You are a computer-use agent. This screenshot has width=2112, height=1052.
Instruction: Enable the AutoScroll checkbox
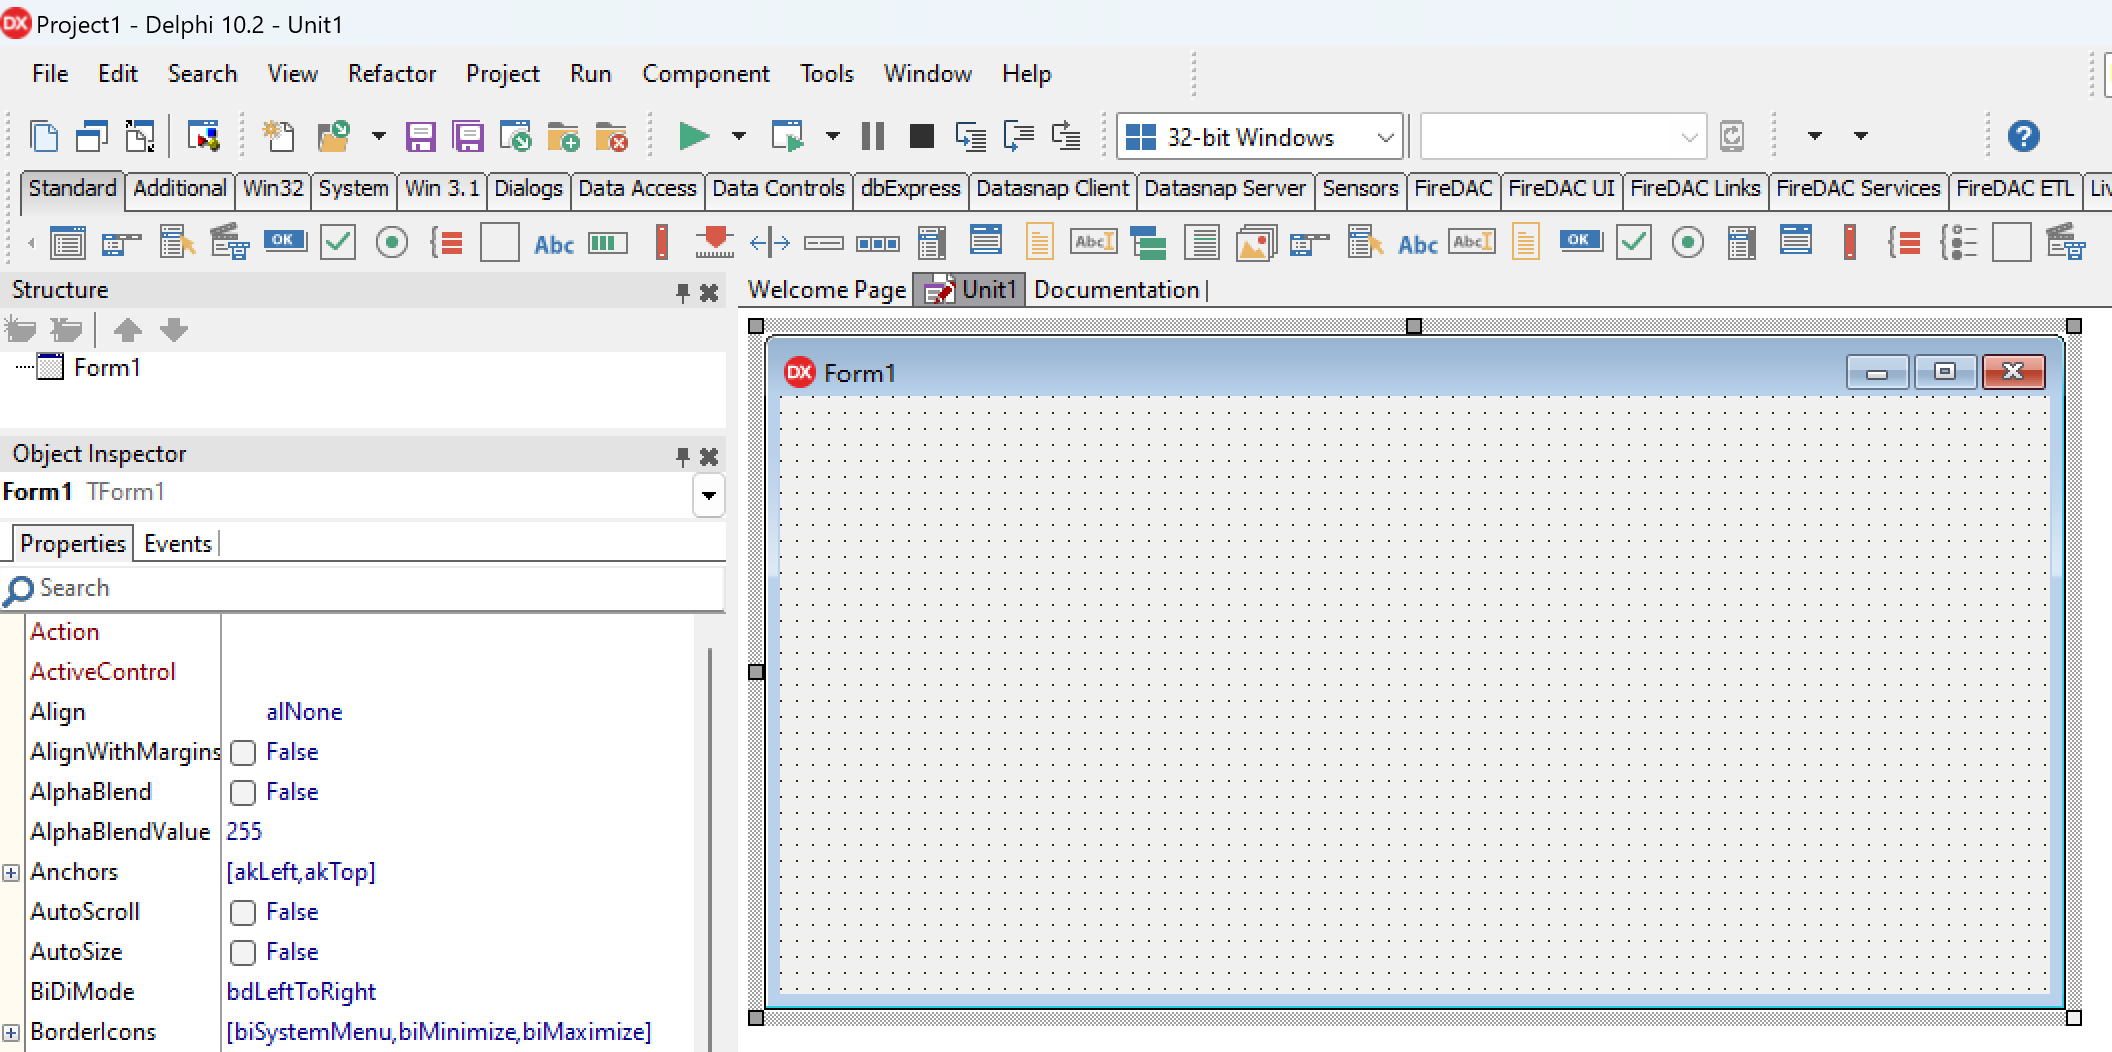coord(243,912)
